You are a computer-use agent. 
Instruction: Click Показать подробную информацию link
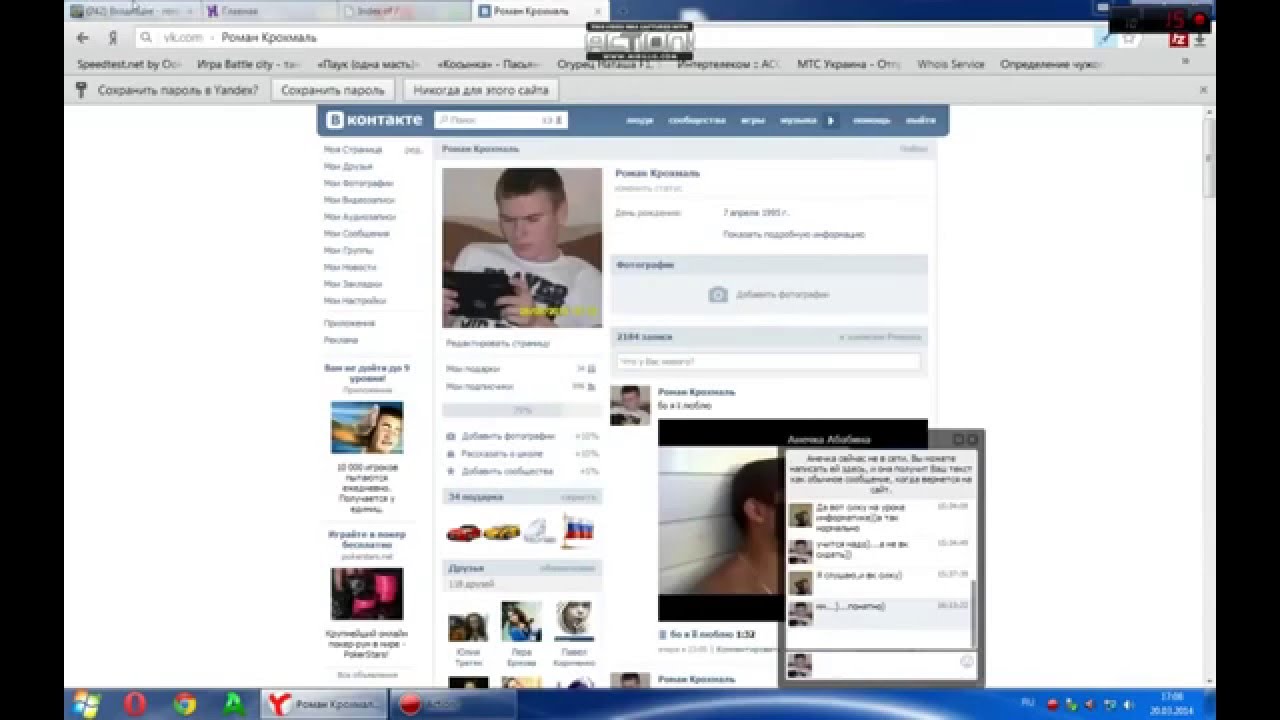794,235
